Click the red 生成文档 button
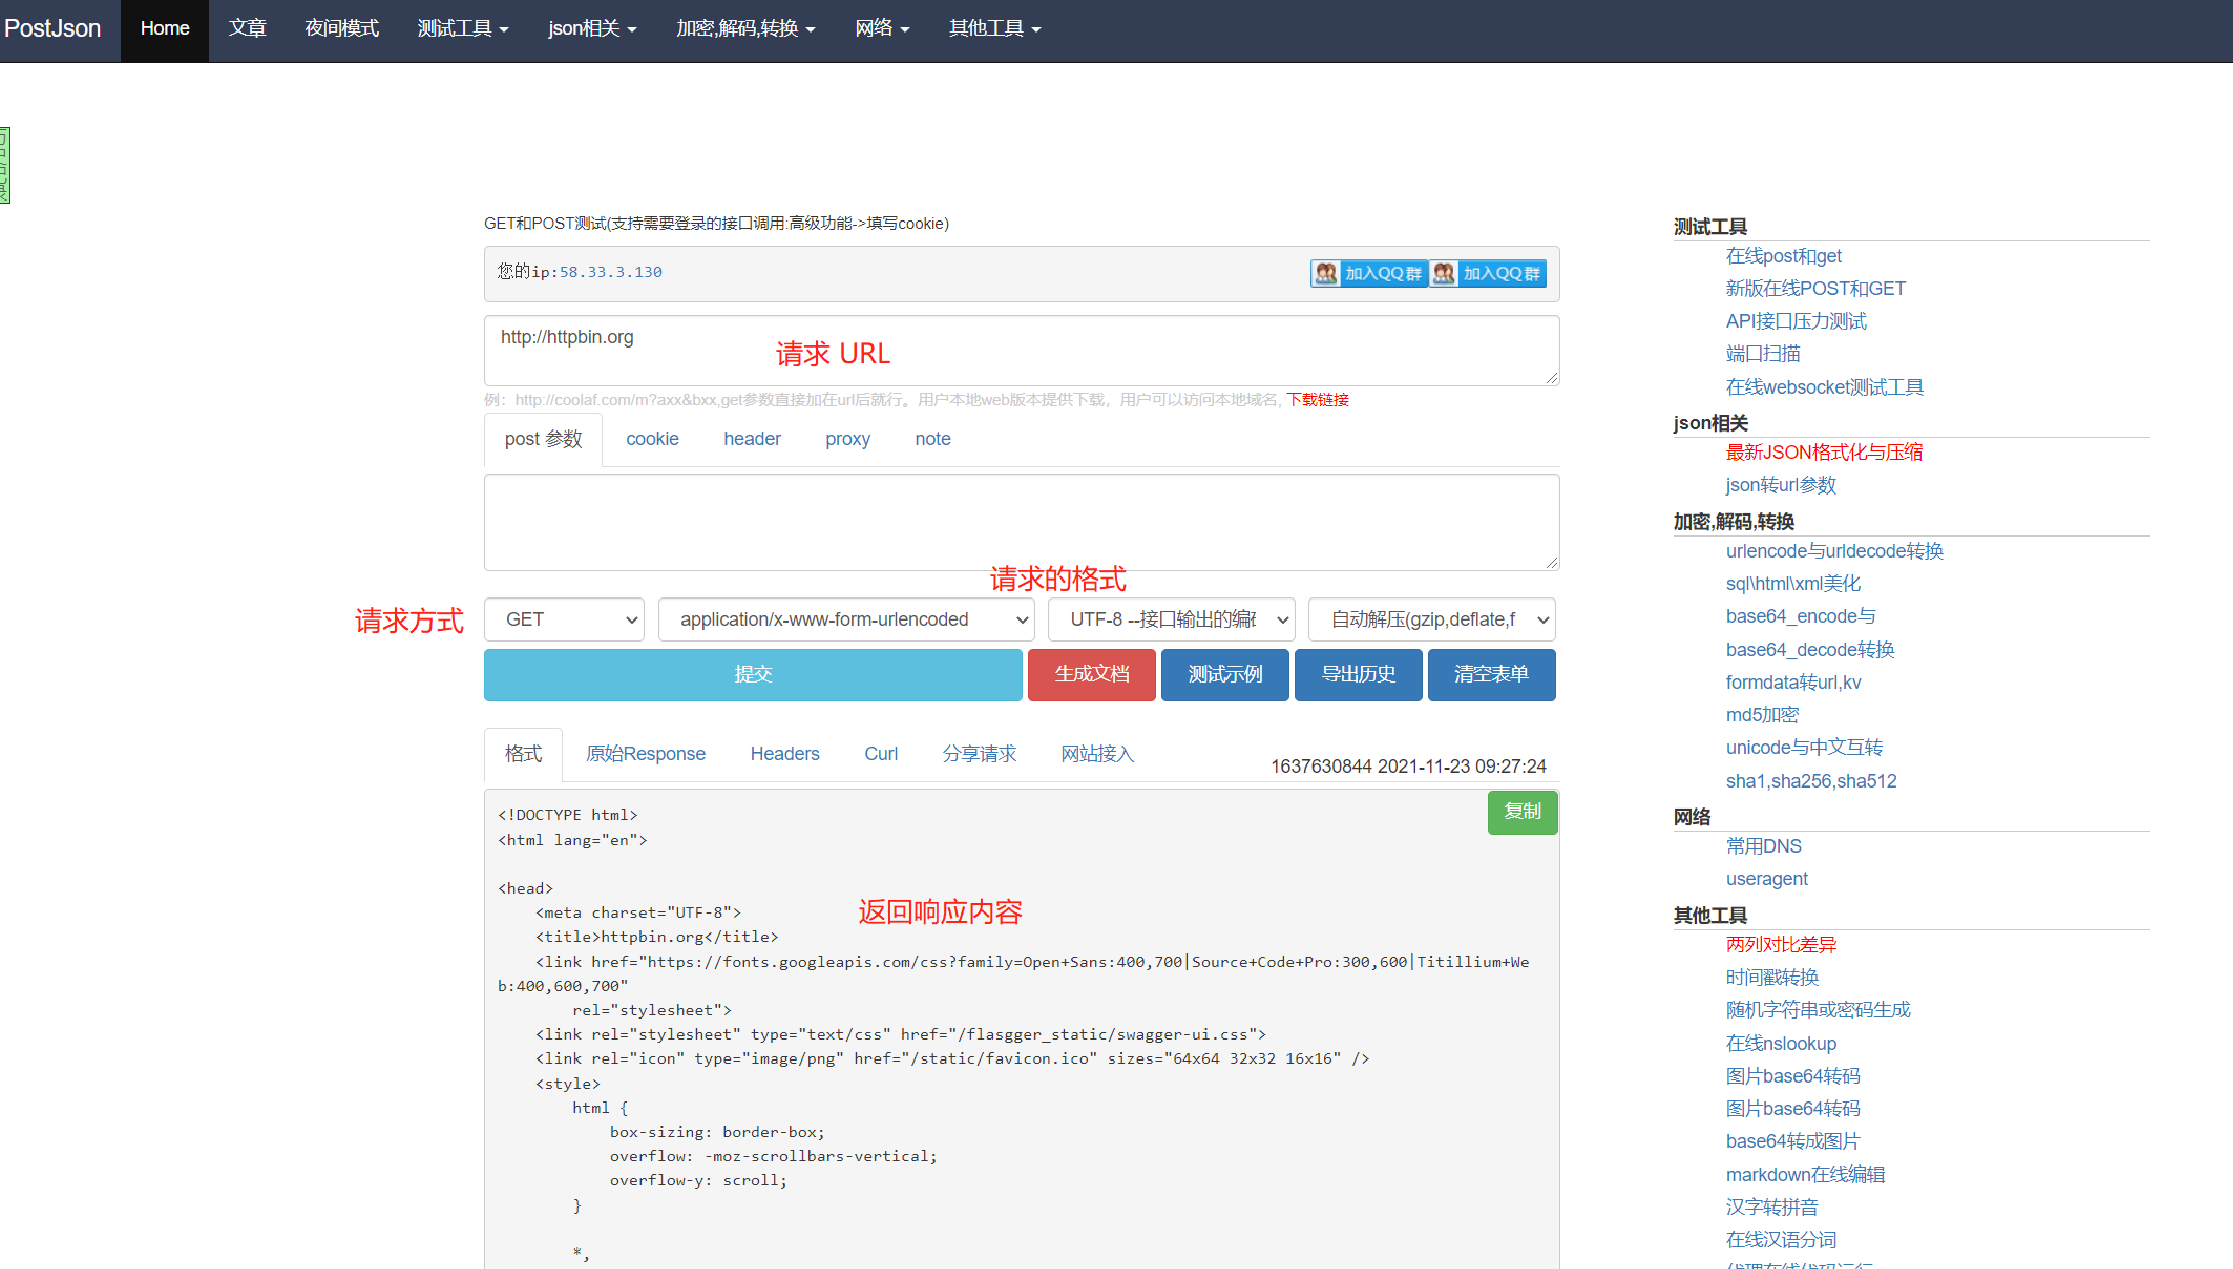Screen dimensions: 2233x1269 coord(1092,675)
